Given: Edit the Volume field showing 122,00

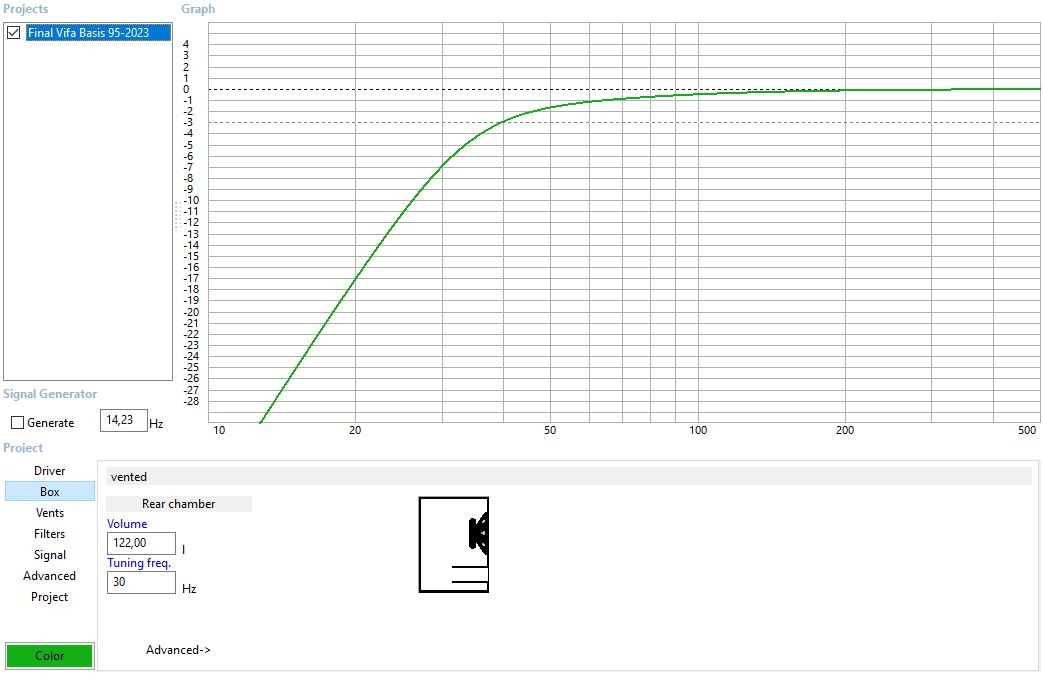Looking at the screenshot, I should coord(142,543).
